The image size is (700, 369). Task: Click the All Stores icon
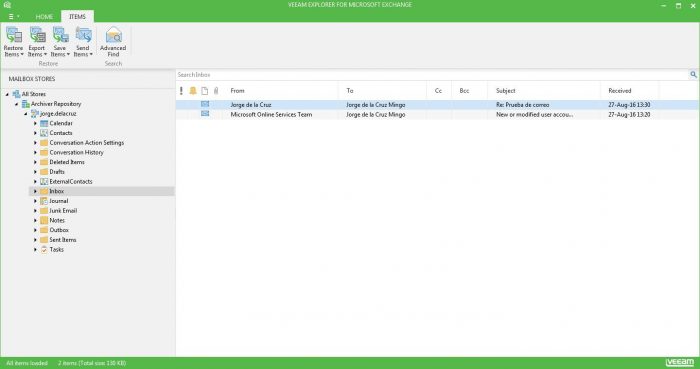pos(17,94)
